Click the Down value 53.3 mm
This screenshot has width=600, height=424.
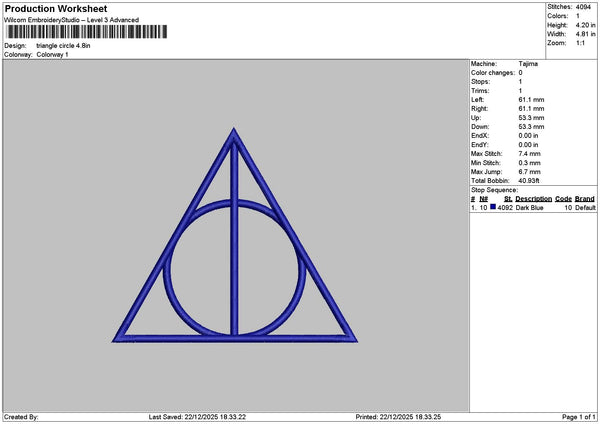click(x=531, y=127)
